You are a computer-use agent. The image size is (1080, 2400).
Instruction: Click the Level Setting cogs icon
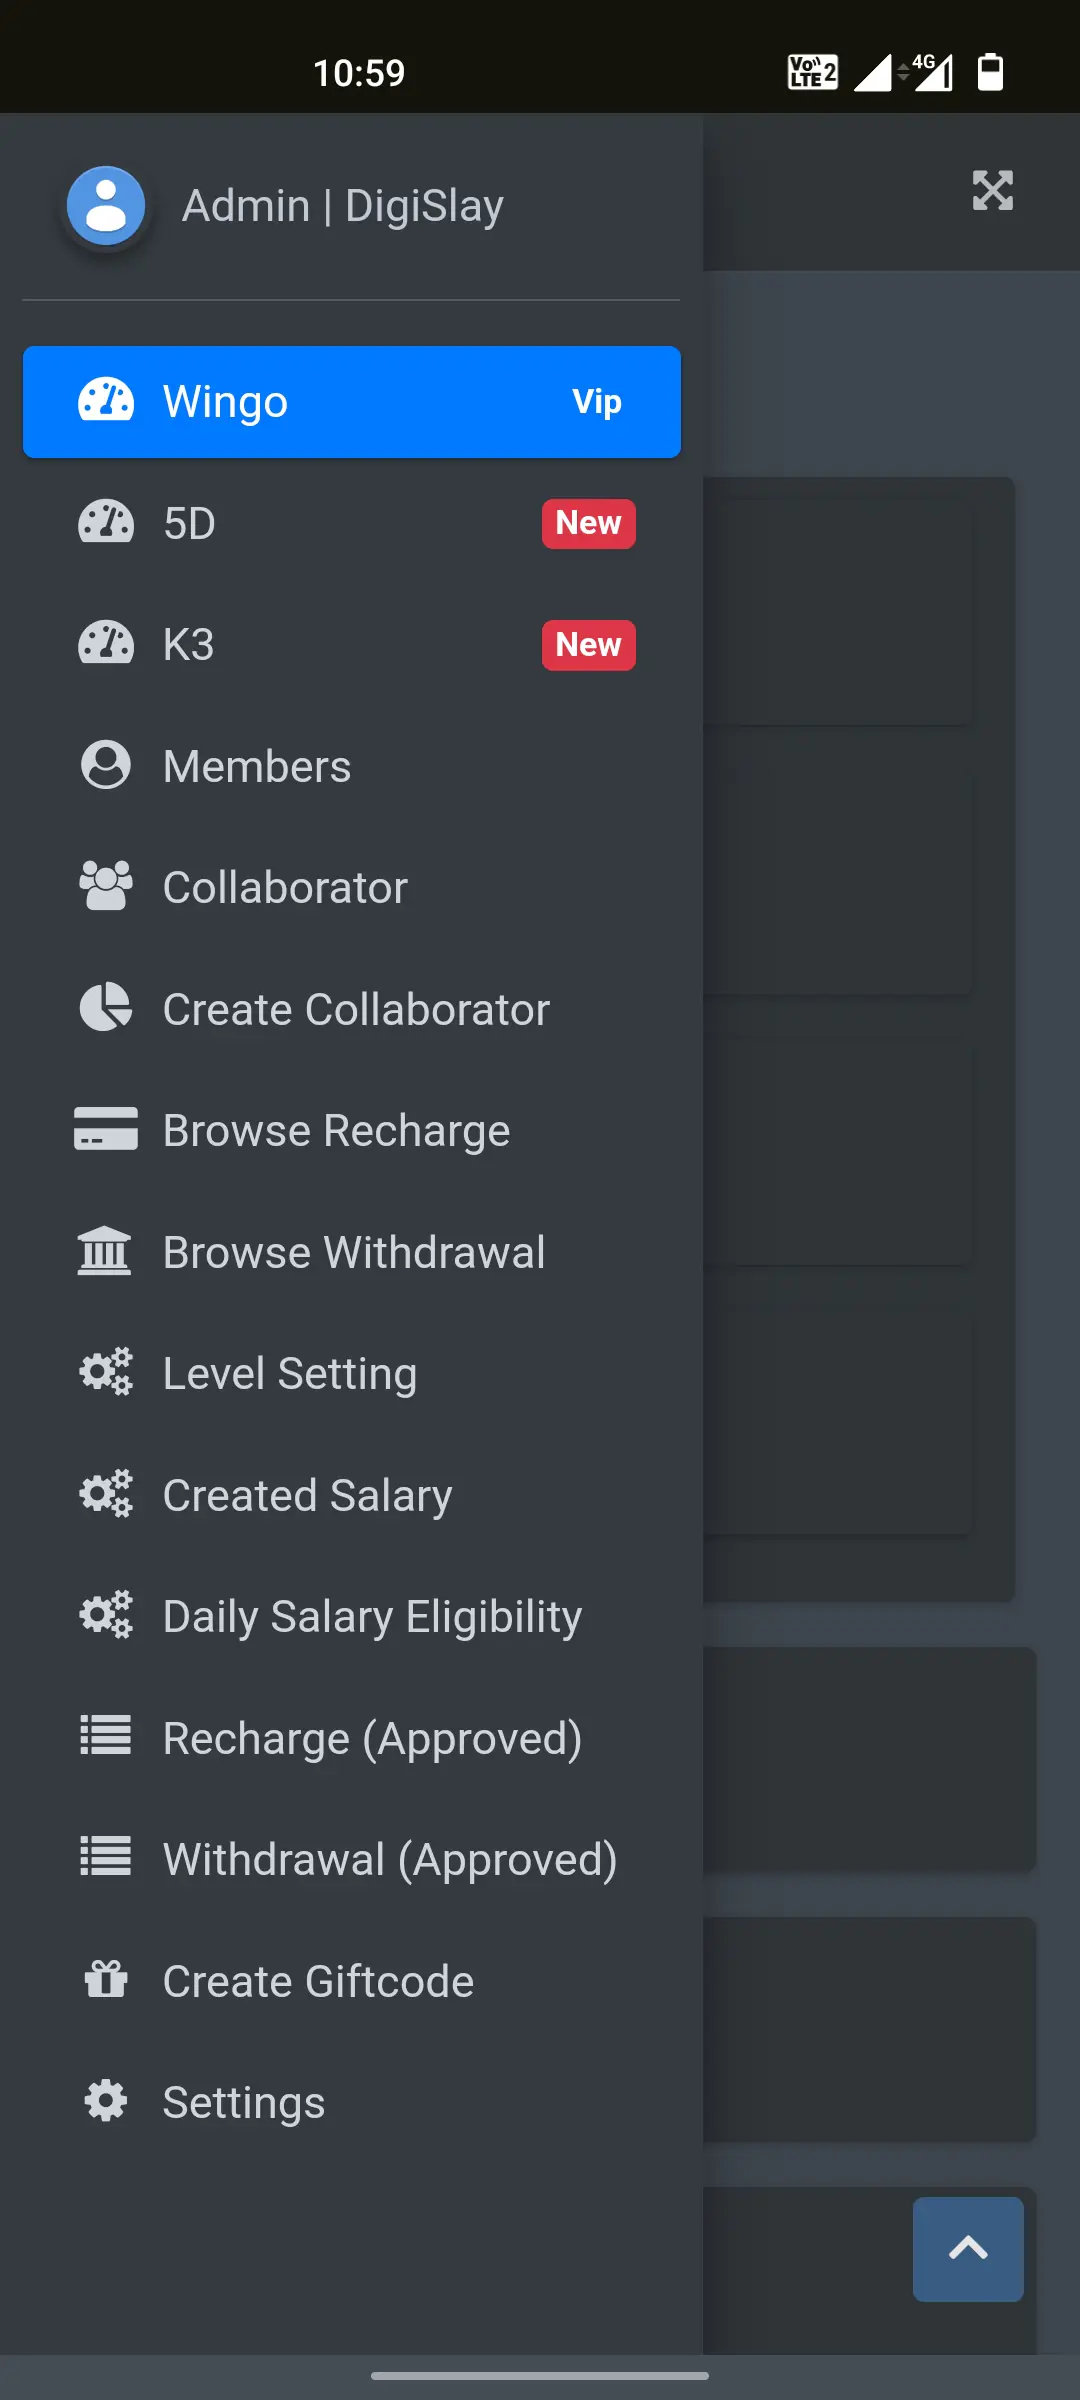[106, 1373]
